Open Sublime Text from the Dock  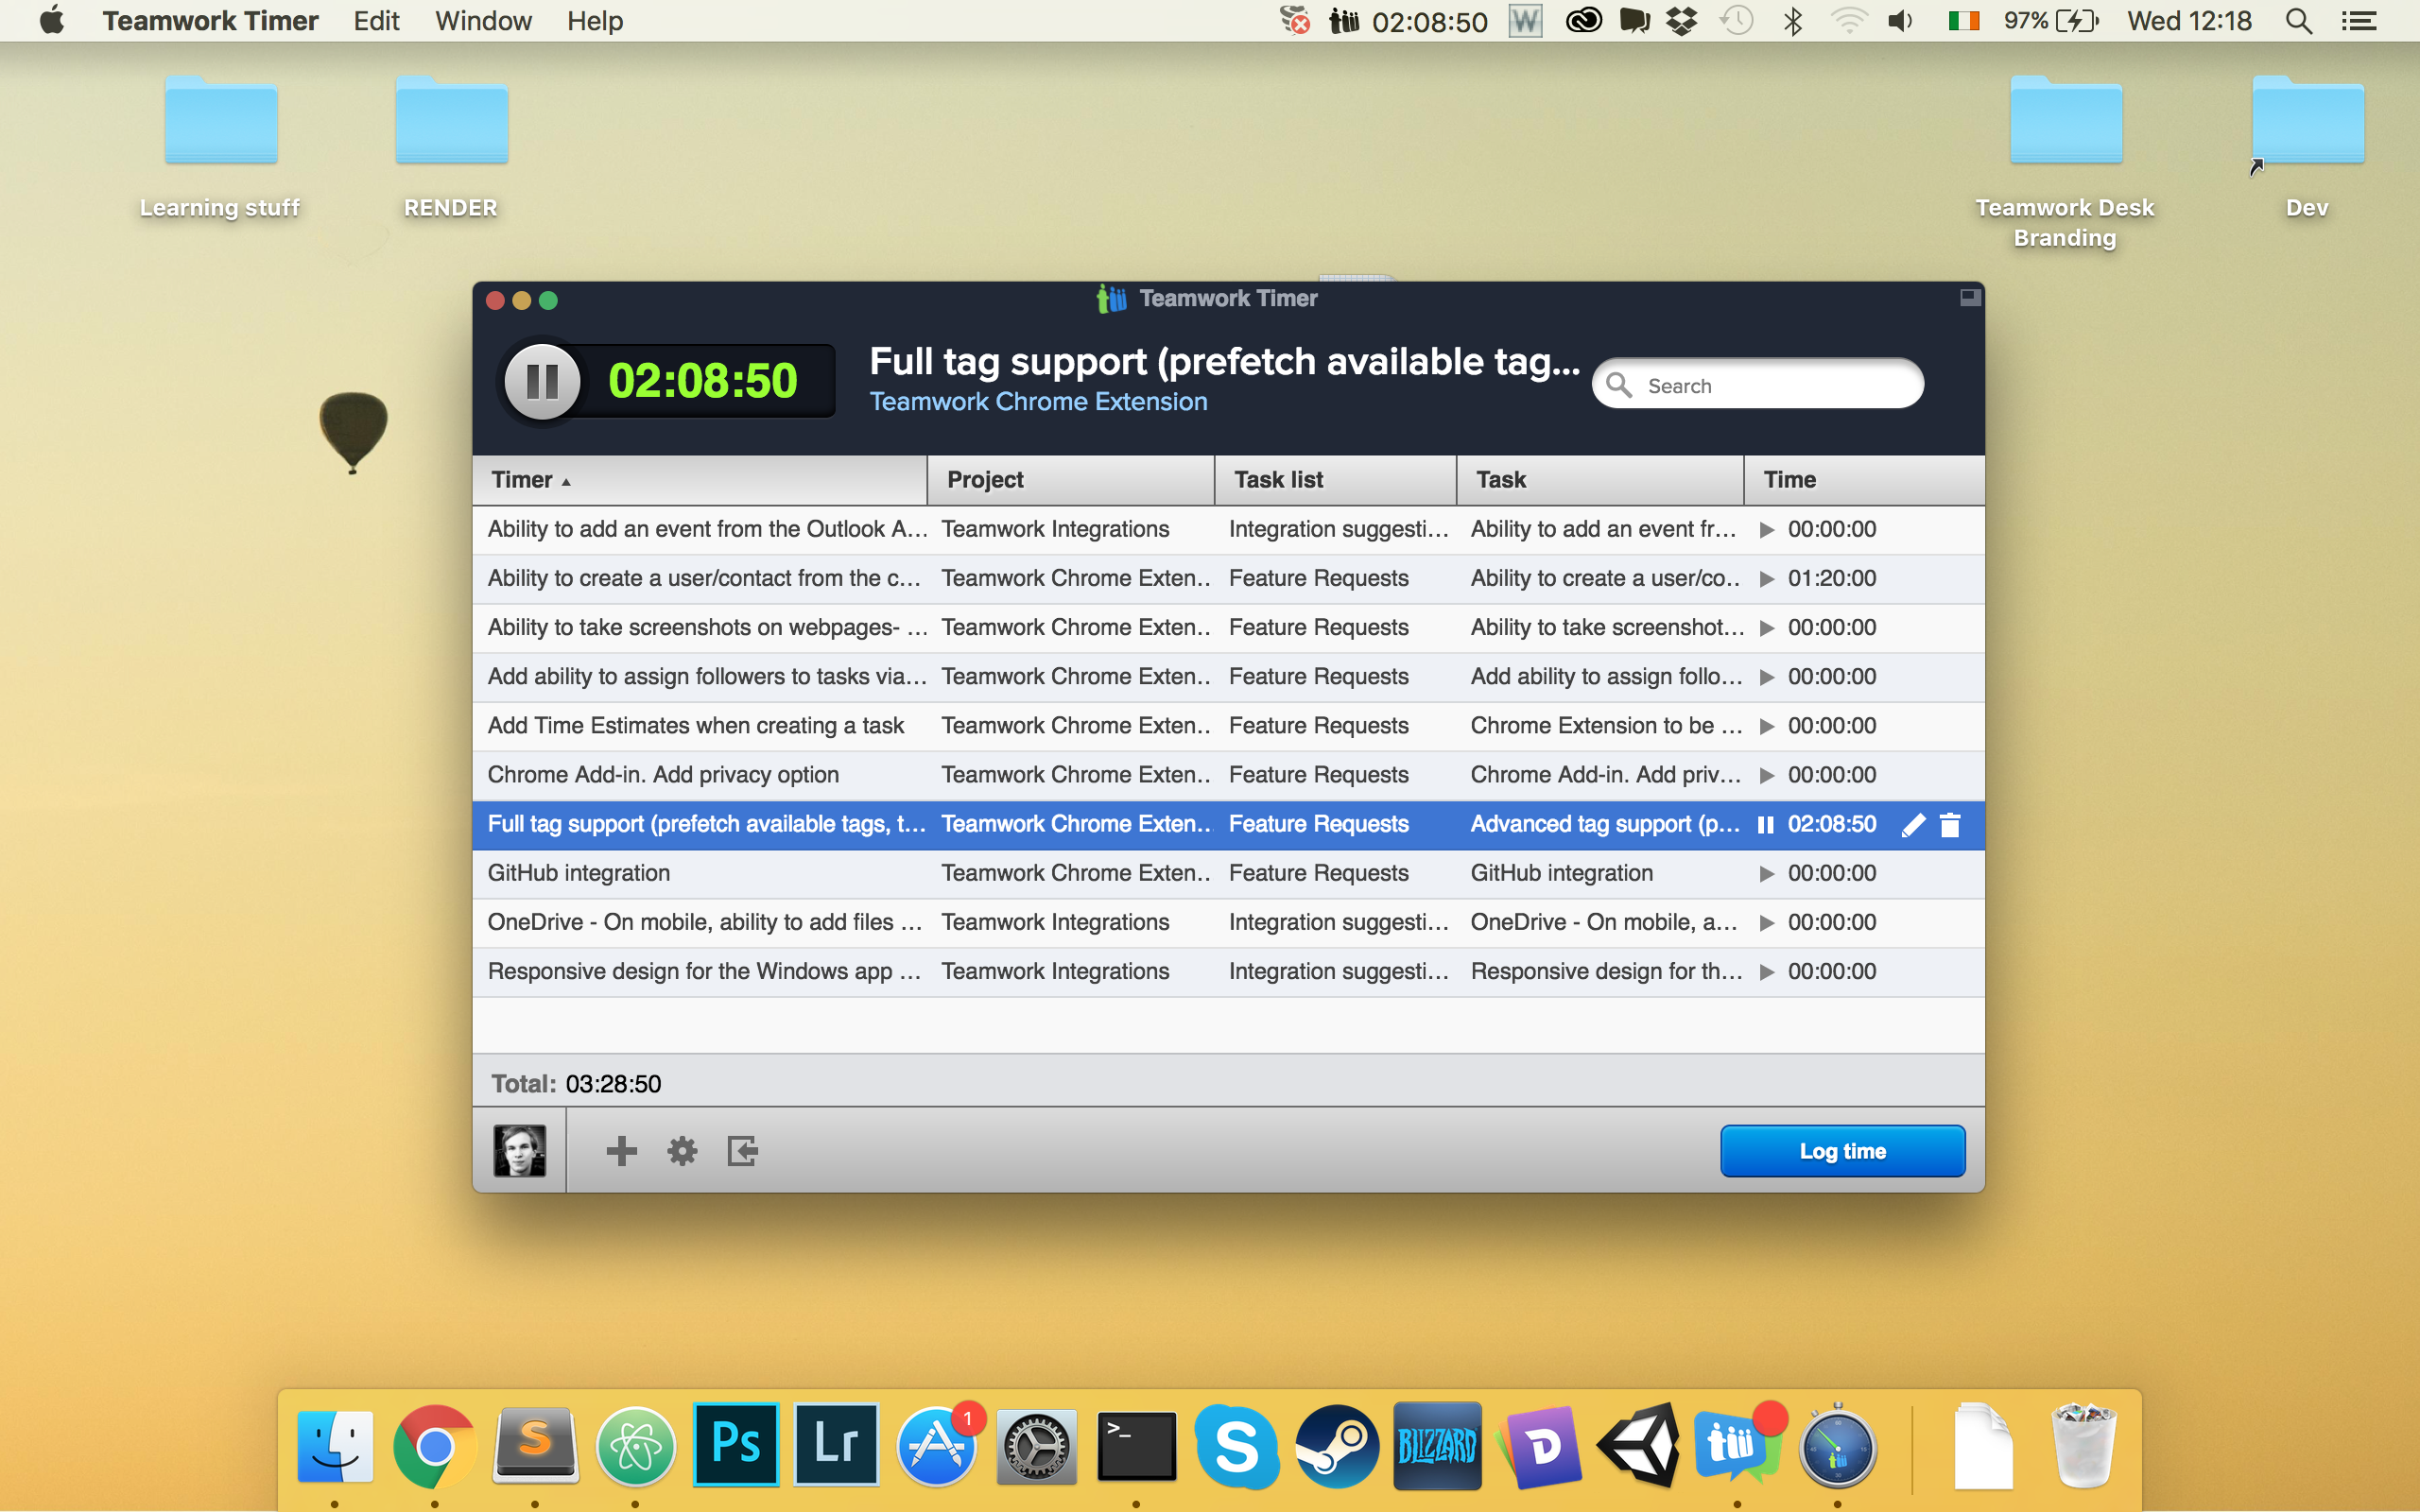pyautogui.click(x=536, y=1446)
